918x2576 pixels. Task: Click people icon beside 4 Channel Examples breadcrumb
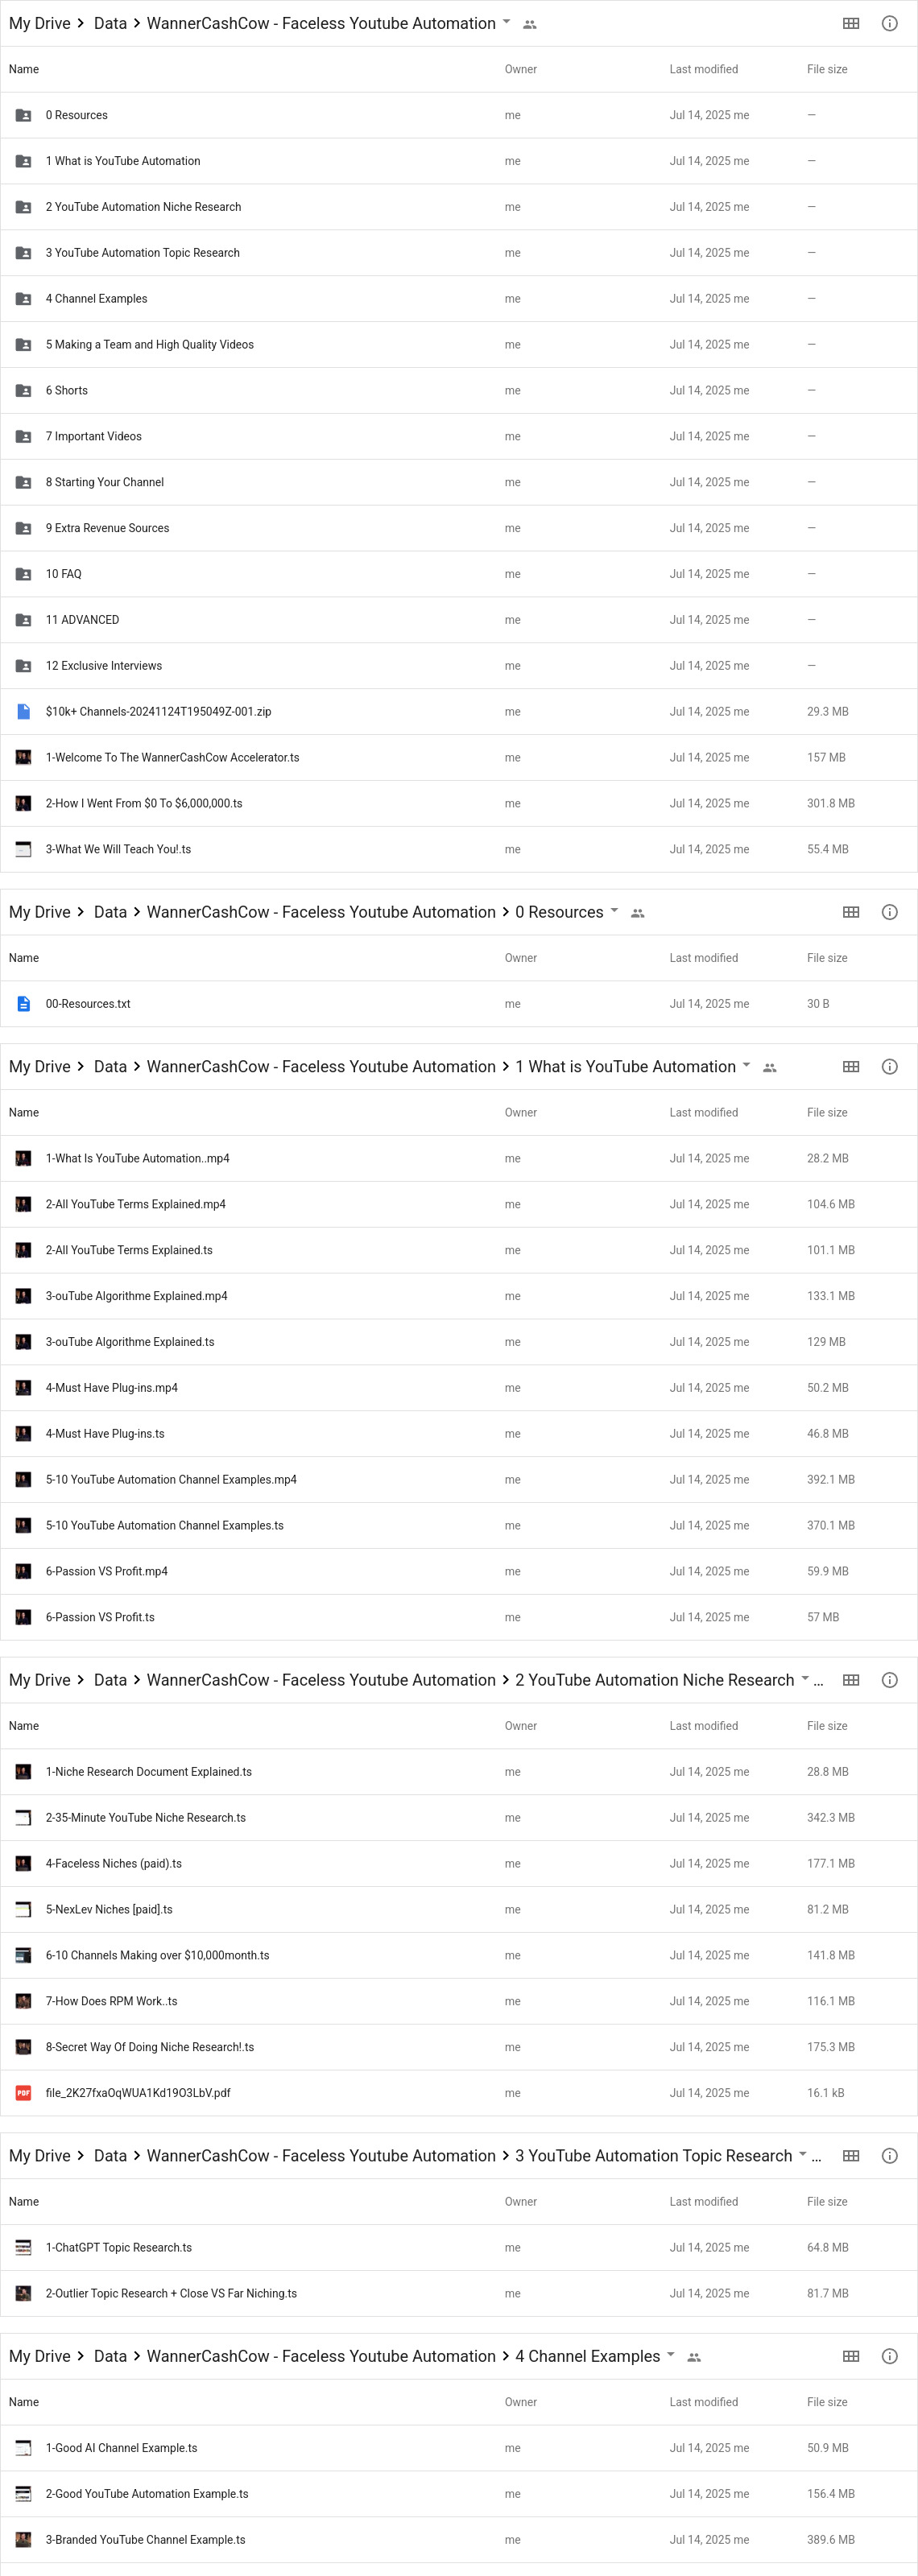pyautogui.click(x=694, y=2357)
